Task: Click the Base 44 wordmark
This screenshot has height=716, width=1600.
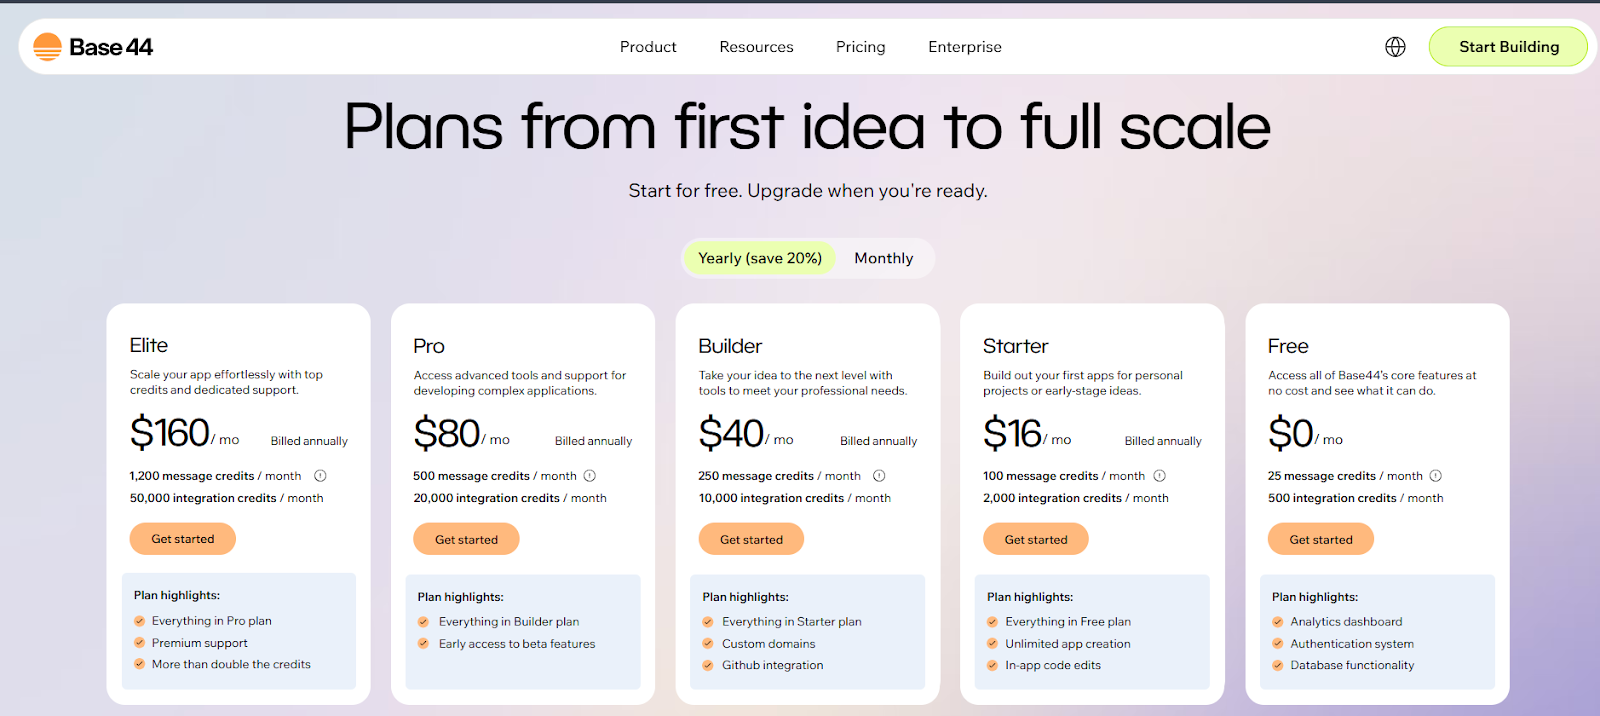Action: (110, 46)
